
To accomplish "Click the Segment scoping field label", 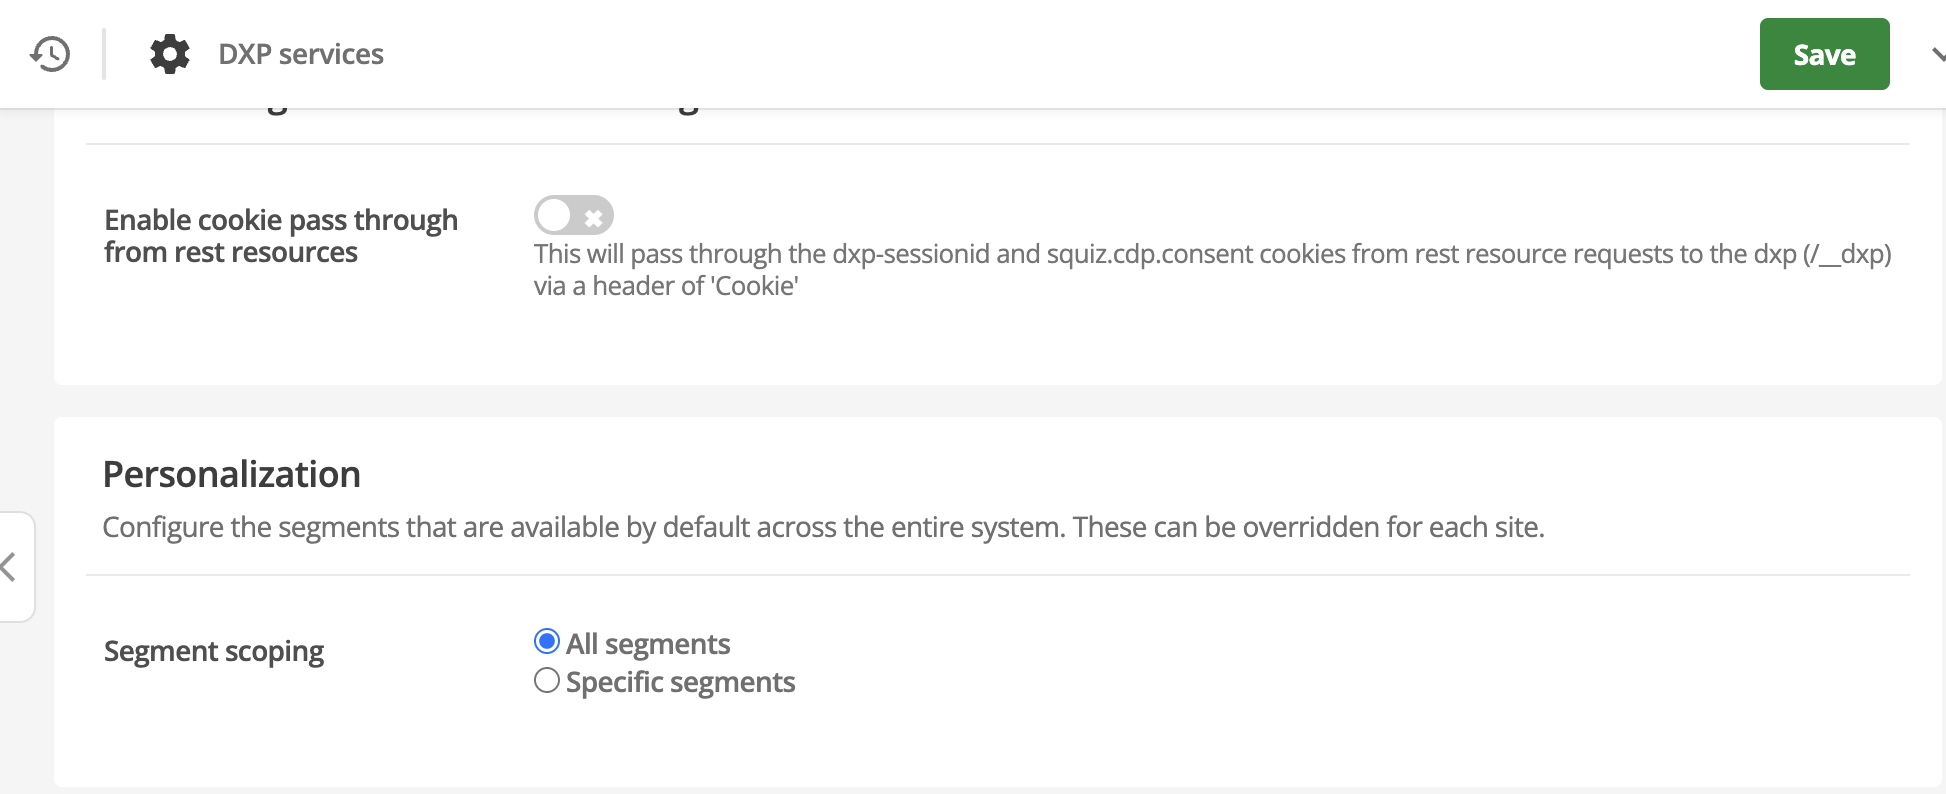I will 213,651.
